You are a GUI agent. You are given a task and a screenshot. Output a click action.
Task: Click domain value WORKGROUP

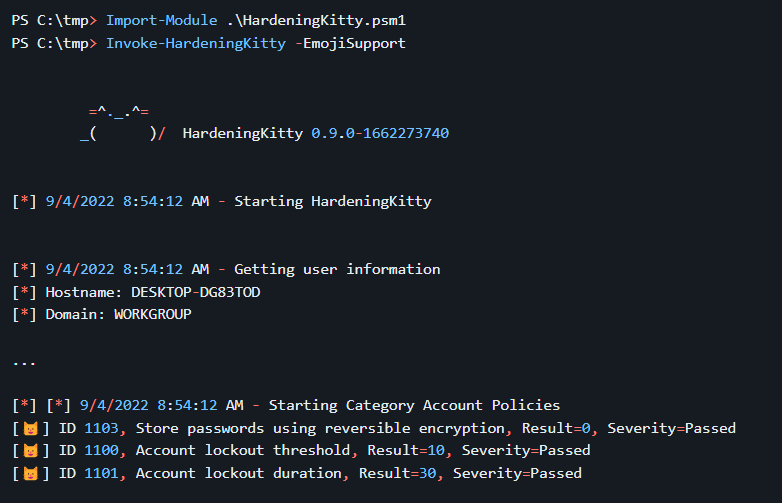[x=153, y=315]
